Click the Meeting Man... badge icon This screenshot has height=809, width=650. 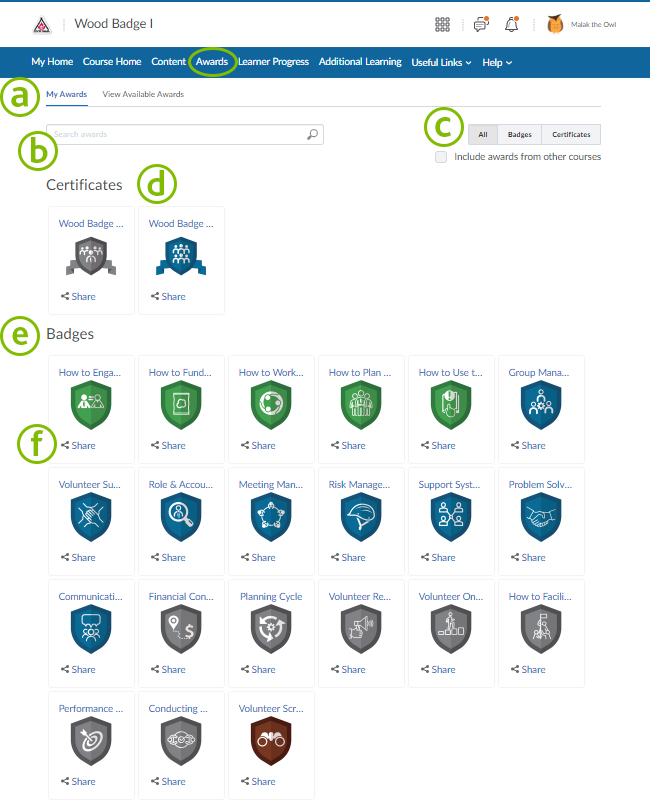click(x=271, y=517)
